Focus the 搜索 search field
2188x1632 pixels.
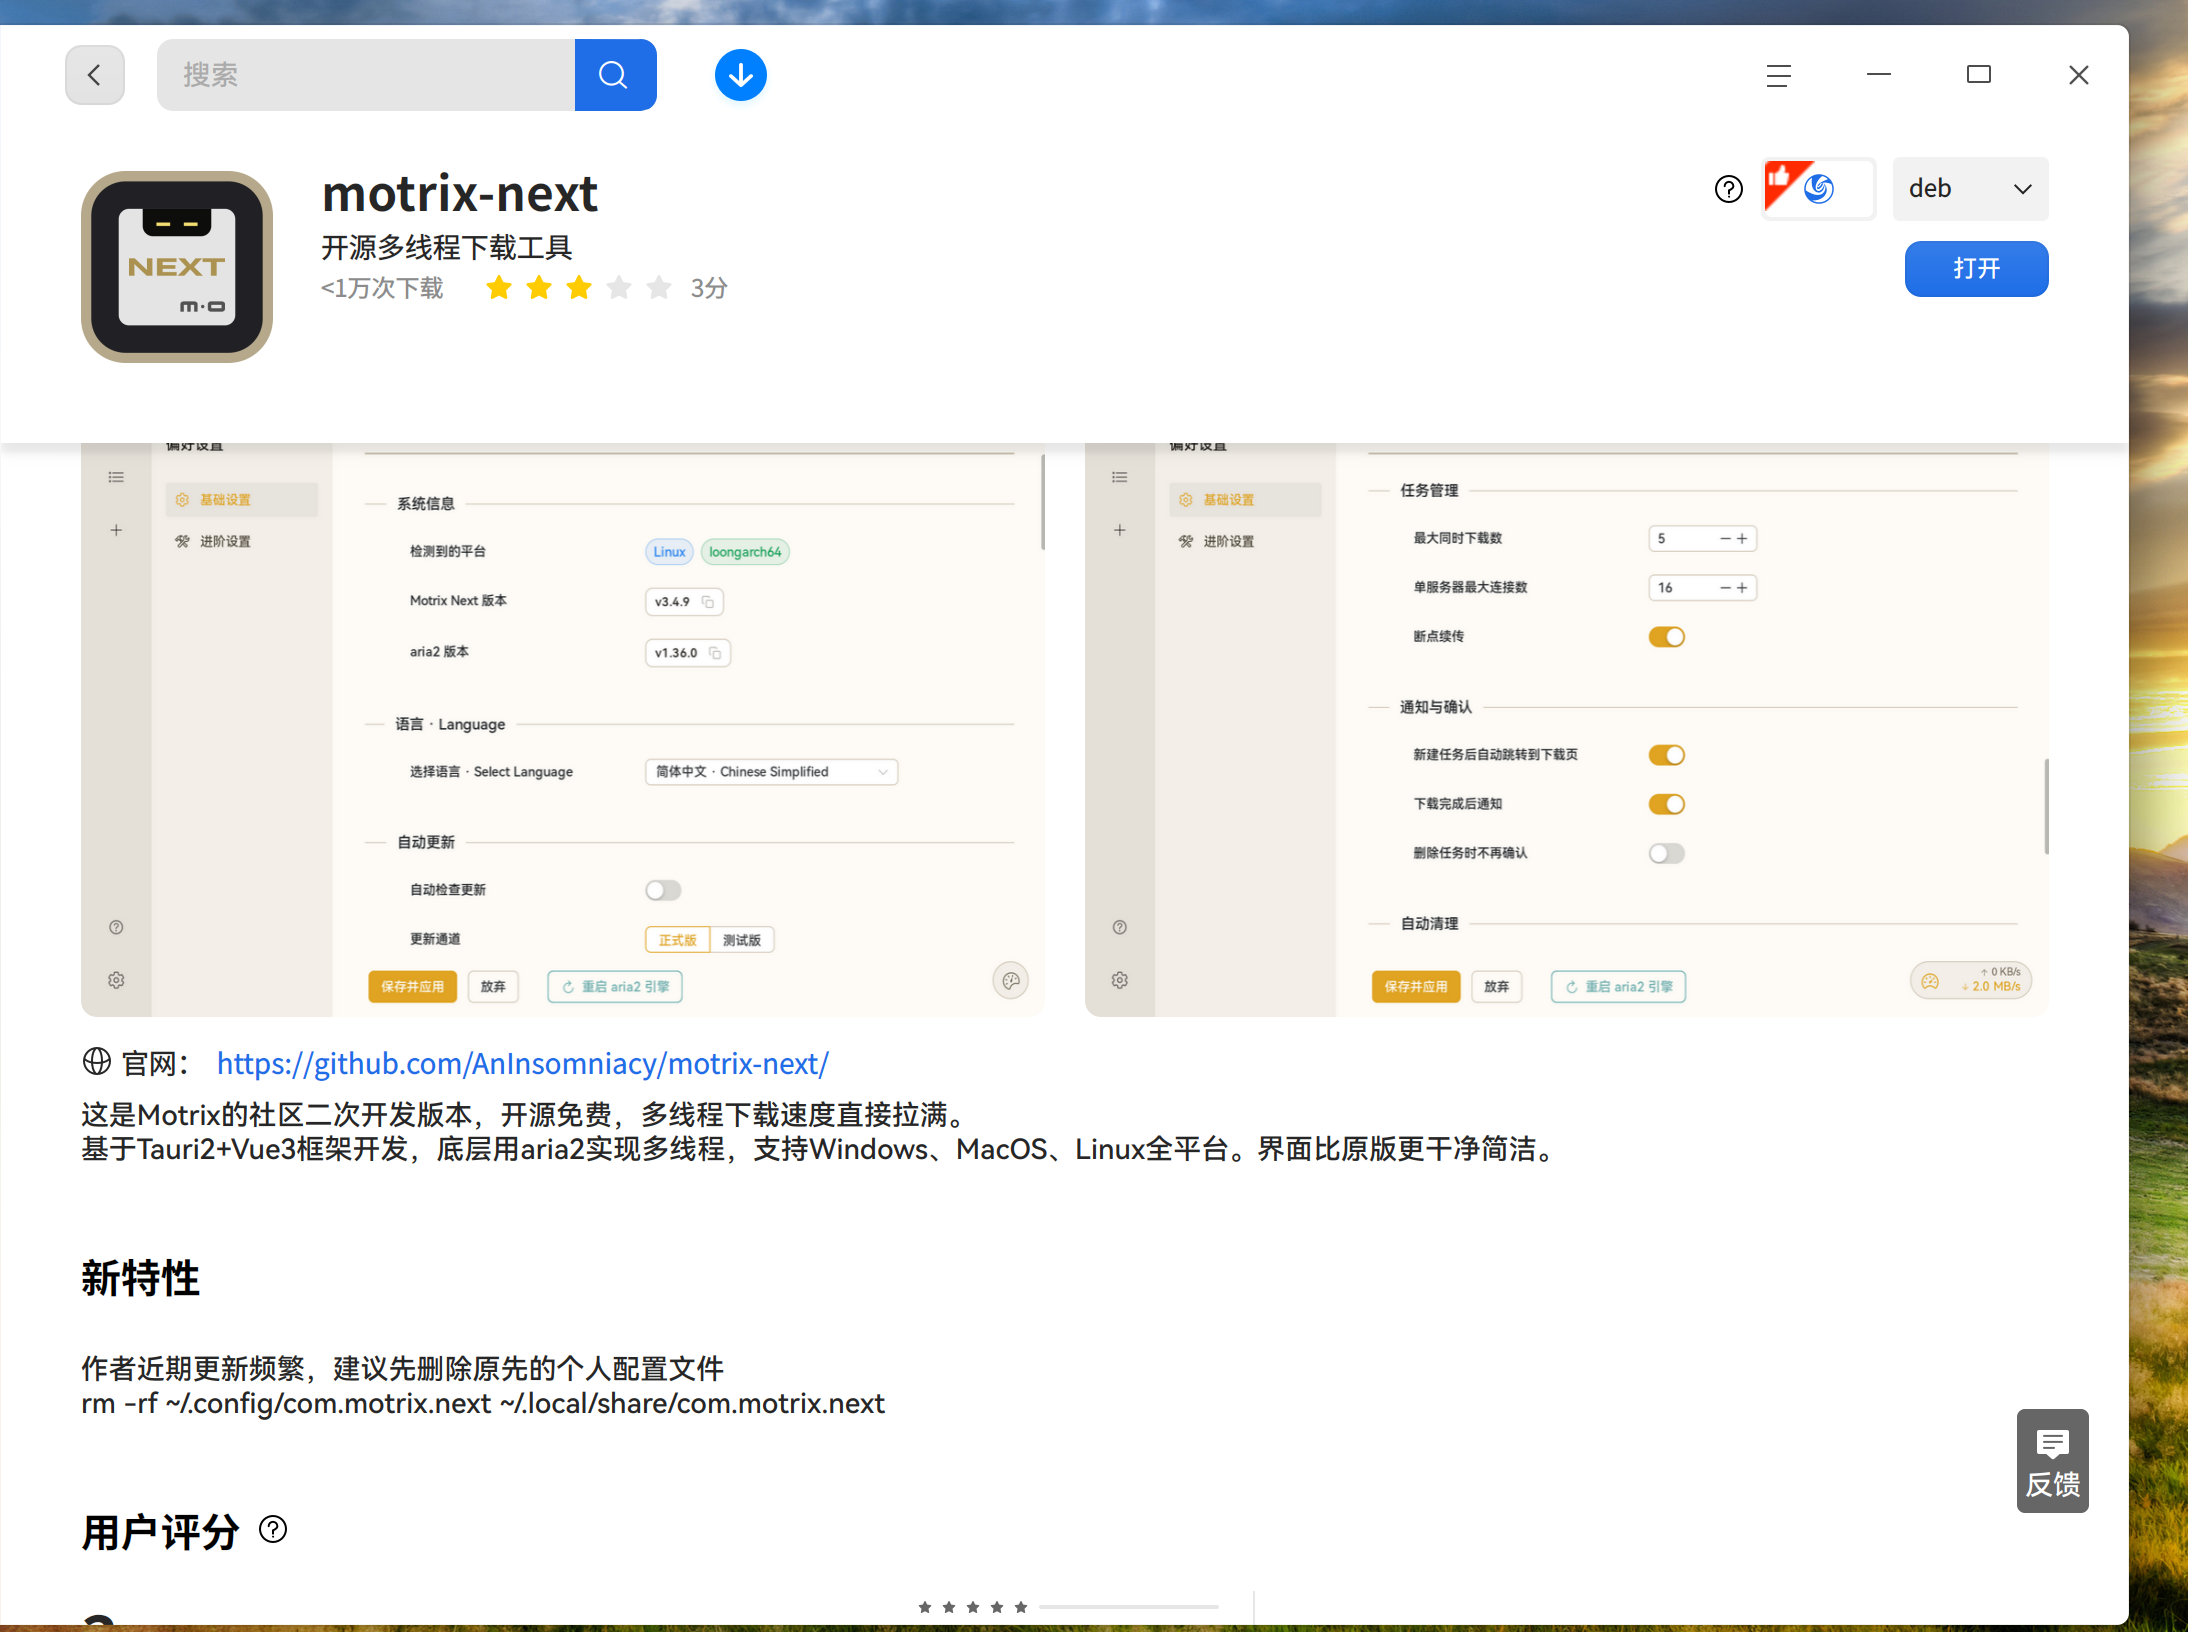(366, 75)
